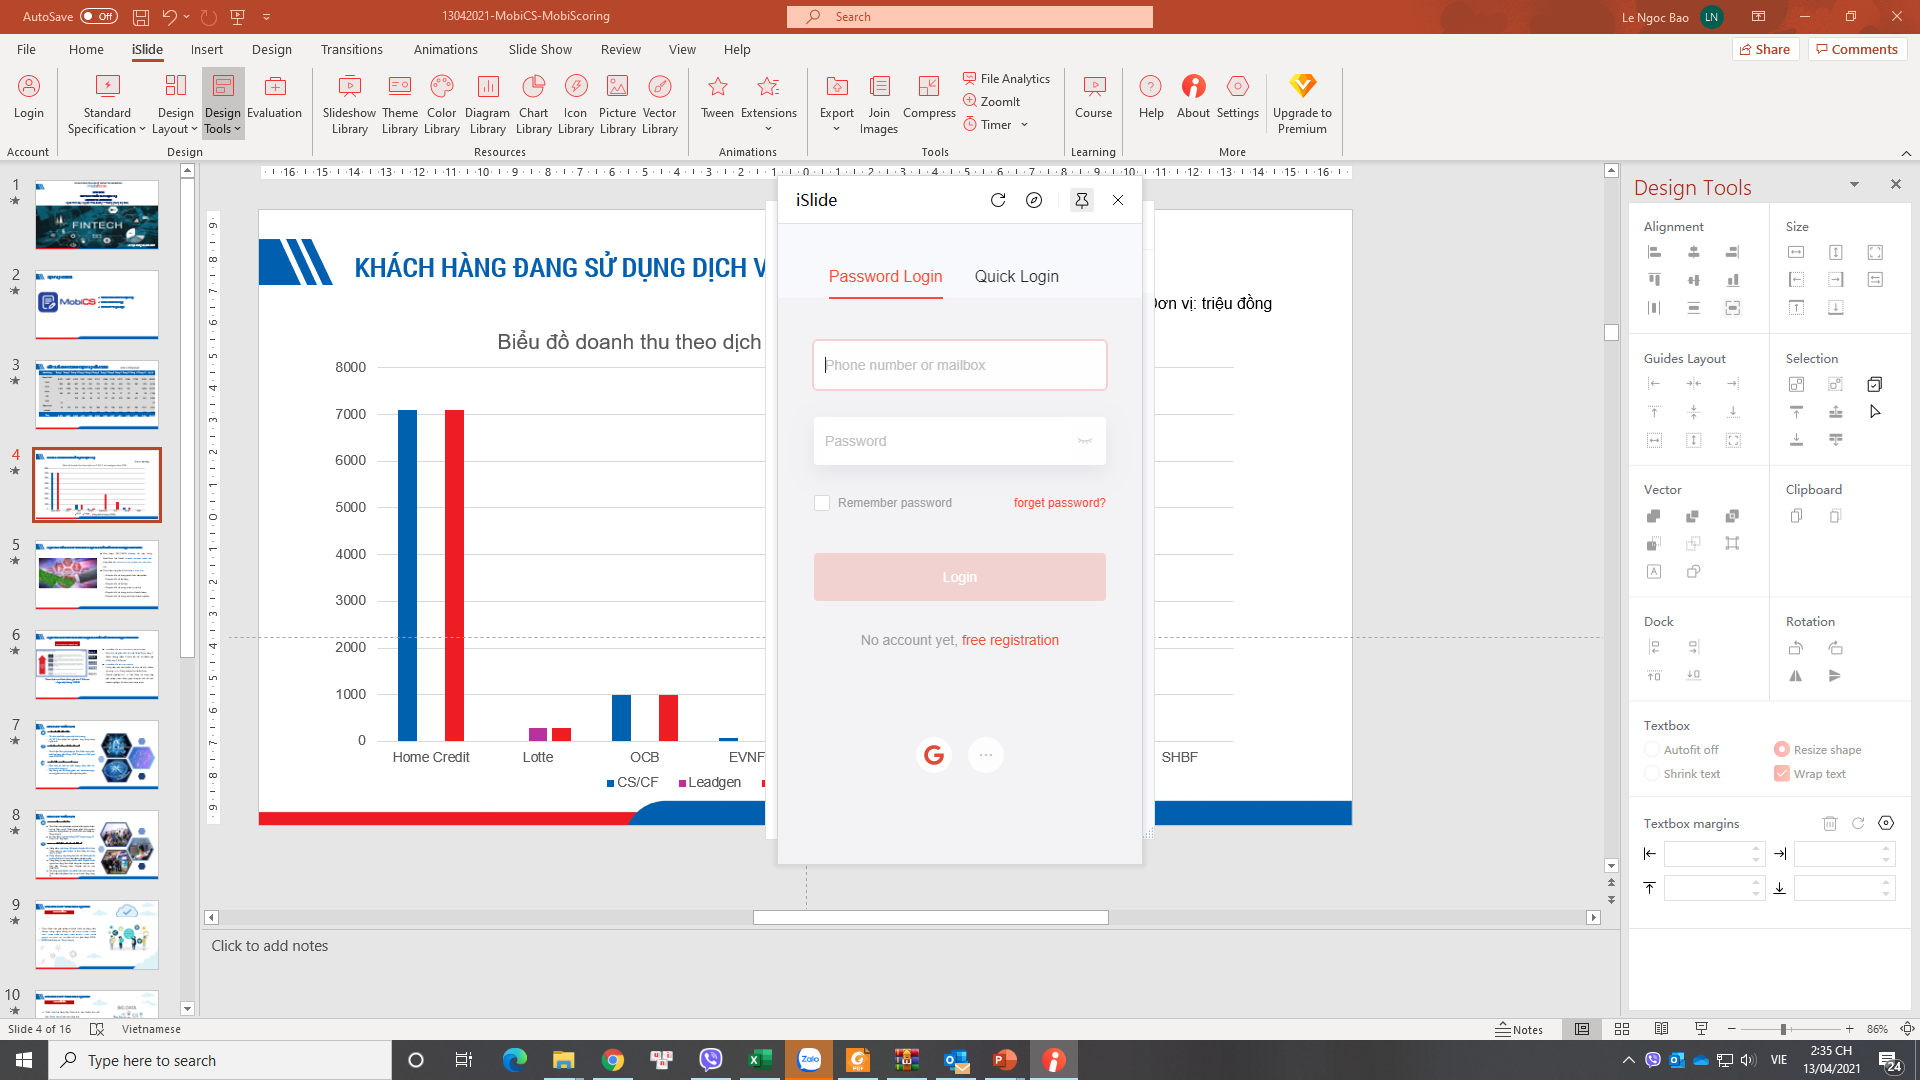The height and width of the screenshot is (1080, 1920).
Task: Switch to Slide Sorter view
Action: (1622, 1029)
